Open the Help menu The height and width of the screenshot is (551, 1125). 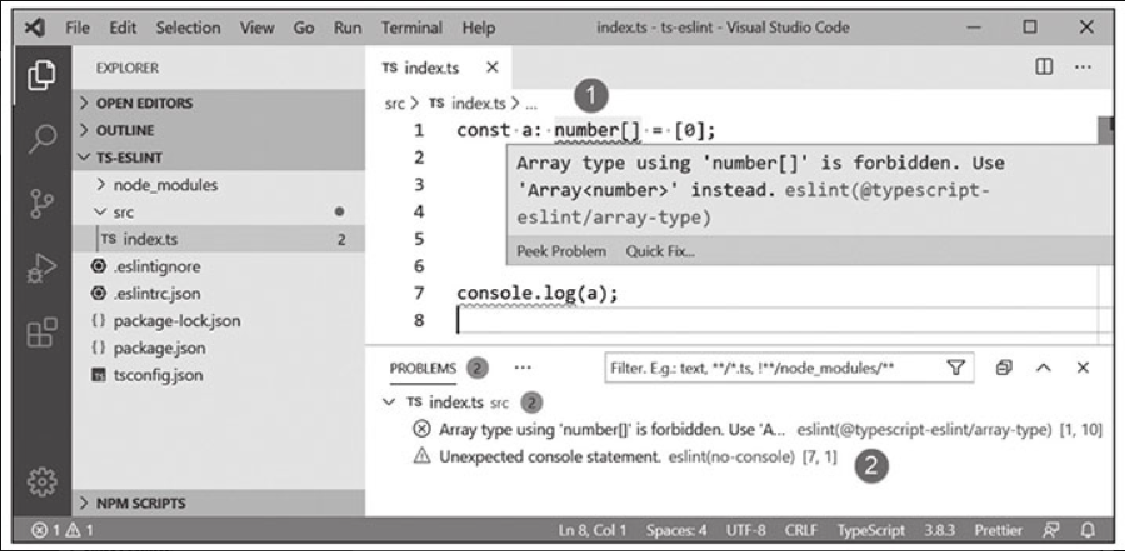coord(479,28)
